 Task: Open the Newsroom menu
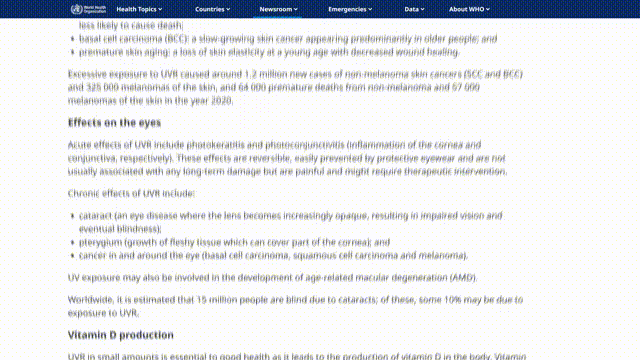278,9
